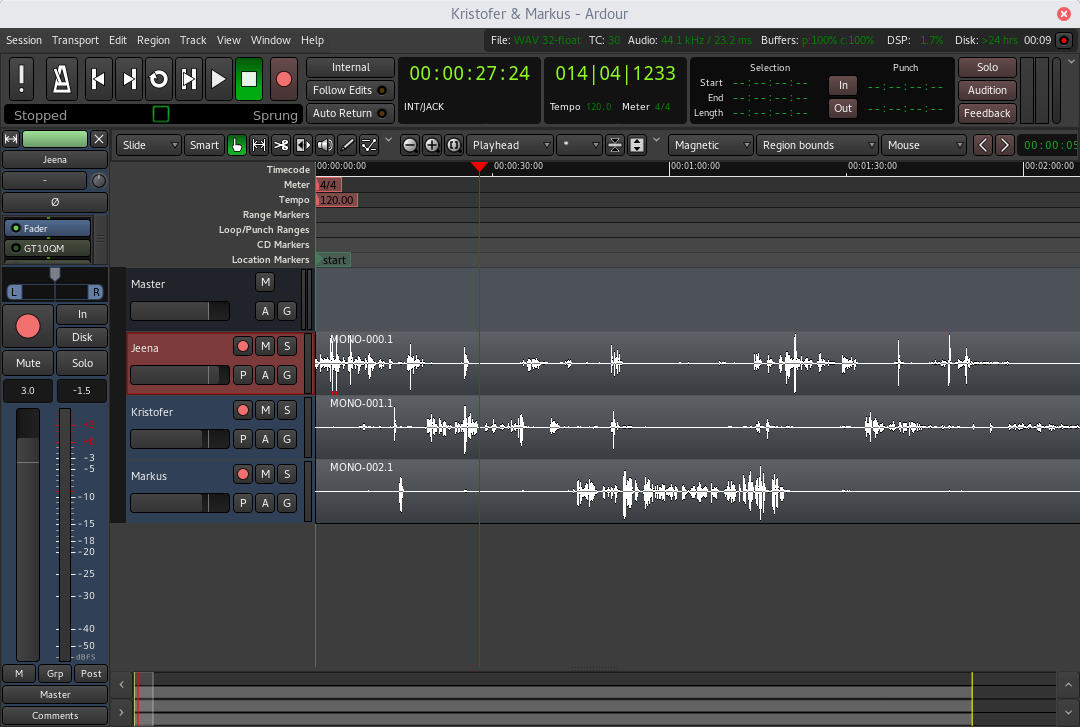
Task: Go to session end transport button
Action: point(129,79)
